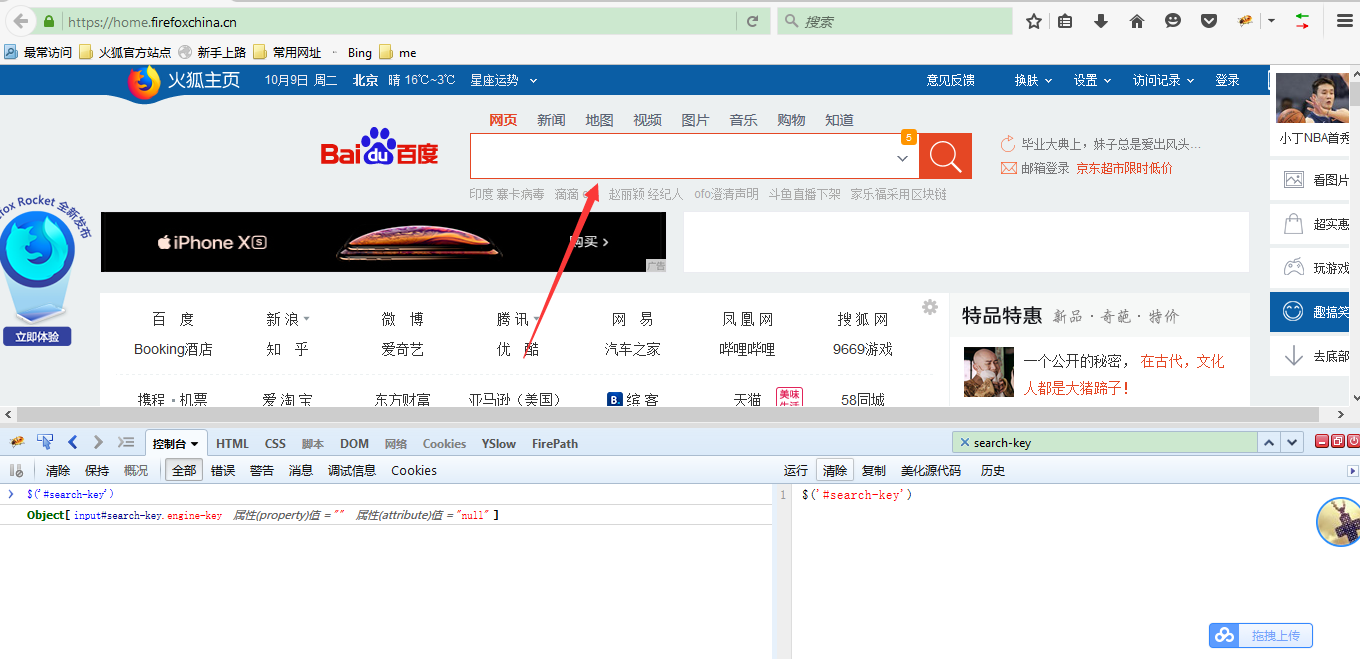Switch to the HTML tab in Firebug
Viewport: 1360px width, 659px height.
click(232, 443)
